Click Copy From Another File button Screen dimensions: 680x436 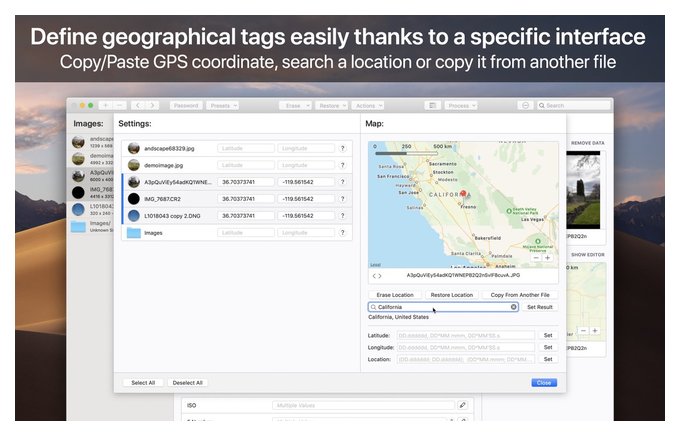pos(520,295)
